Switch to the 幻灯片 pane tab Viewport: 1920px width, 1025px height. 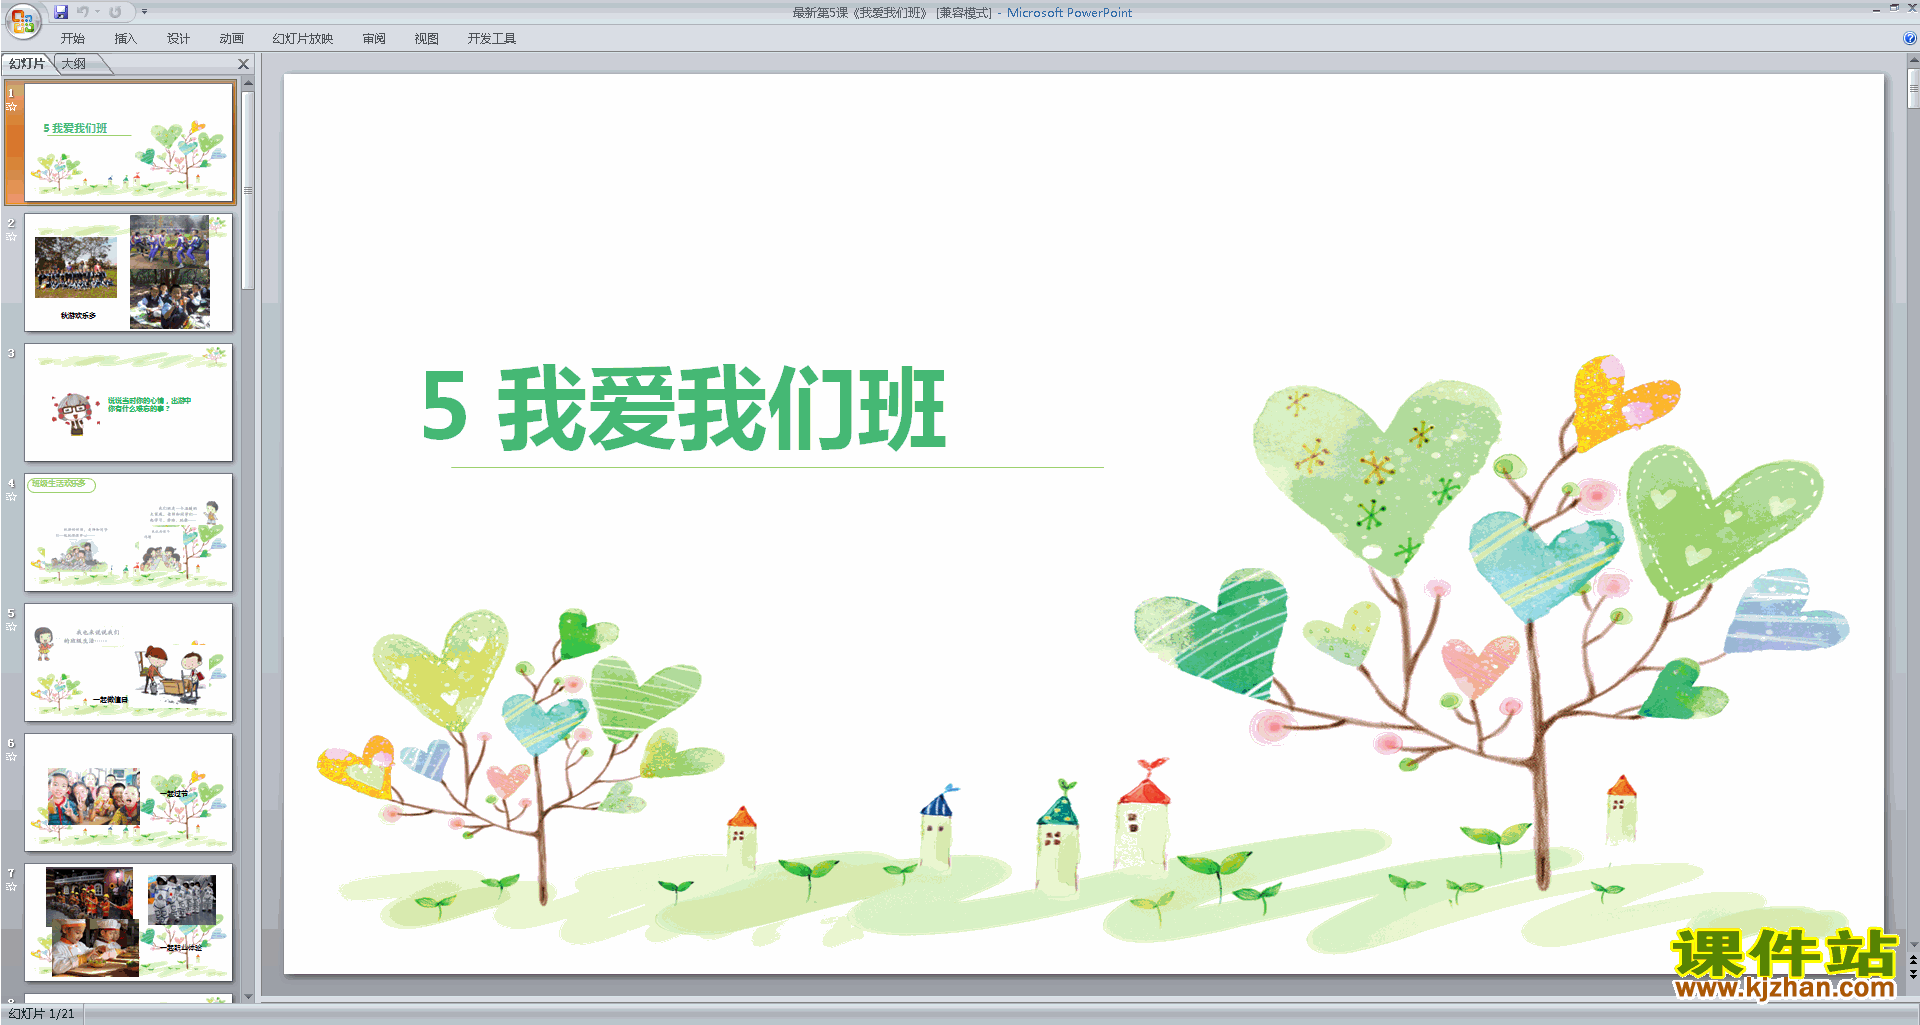pos(27,64)
